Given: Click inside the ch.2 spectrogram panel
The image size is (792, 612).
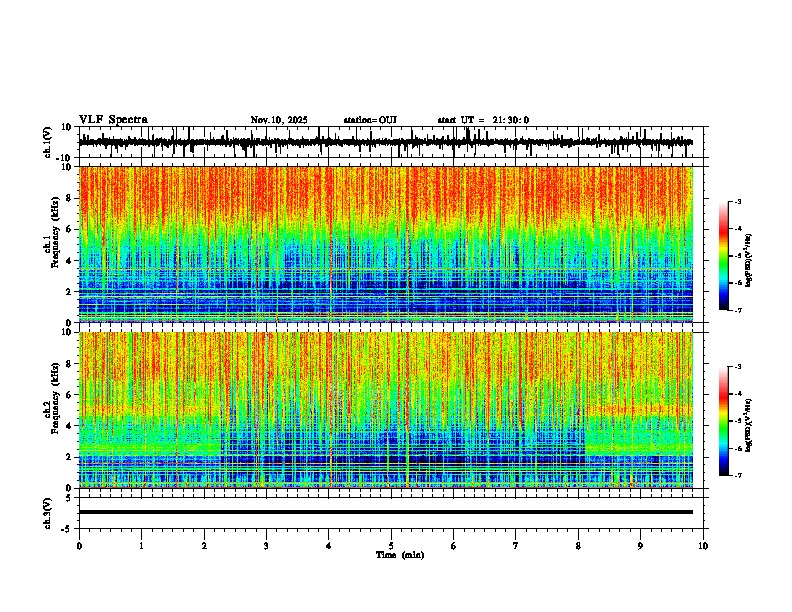Looking at the screenshot, I should coord(386,410).
